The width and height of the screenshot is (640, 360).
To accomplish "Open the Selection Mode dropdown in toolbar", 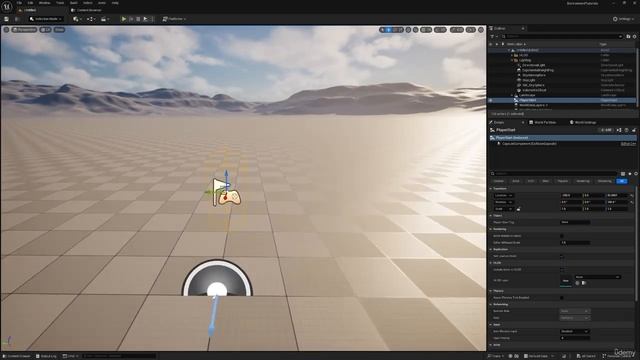I will 46,19.
